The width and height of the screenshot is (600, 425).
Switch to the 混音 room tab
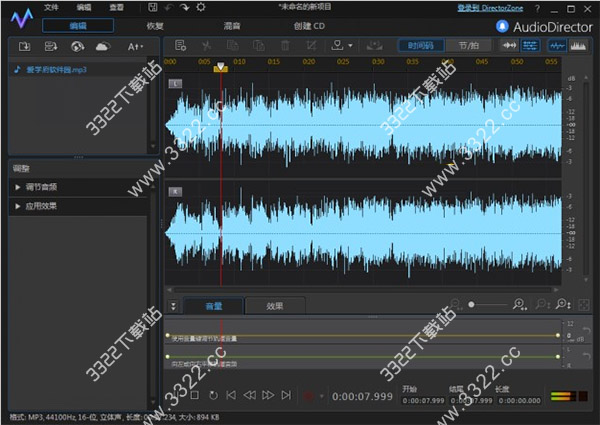click(x=232, y=26)
